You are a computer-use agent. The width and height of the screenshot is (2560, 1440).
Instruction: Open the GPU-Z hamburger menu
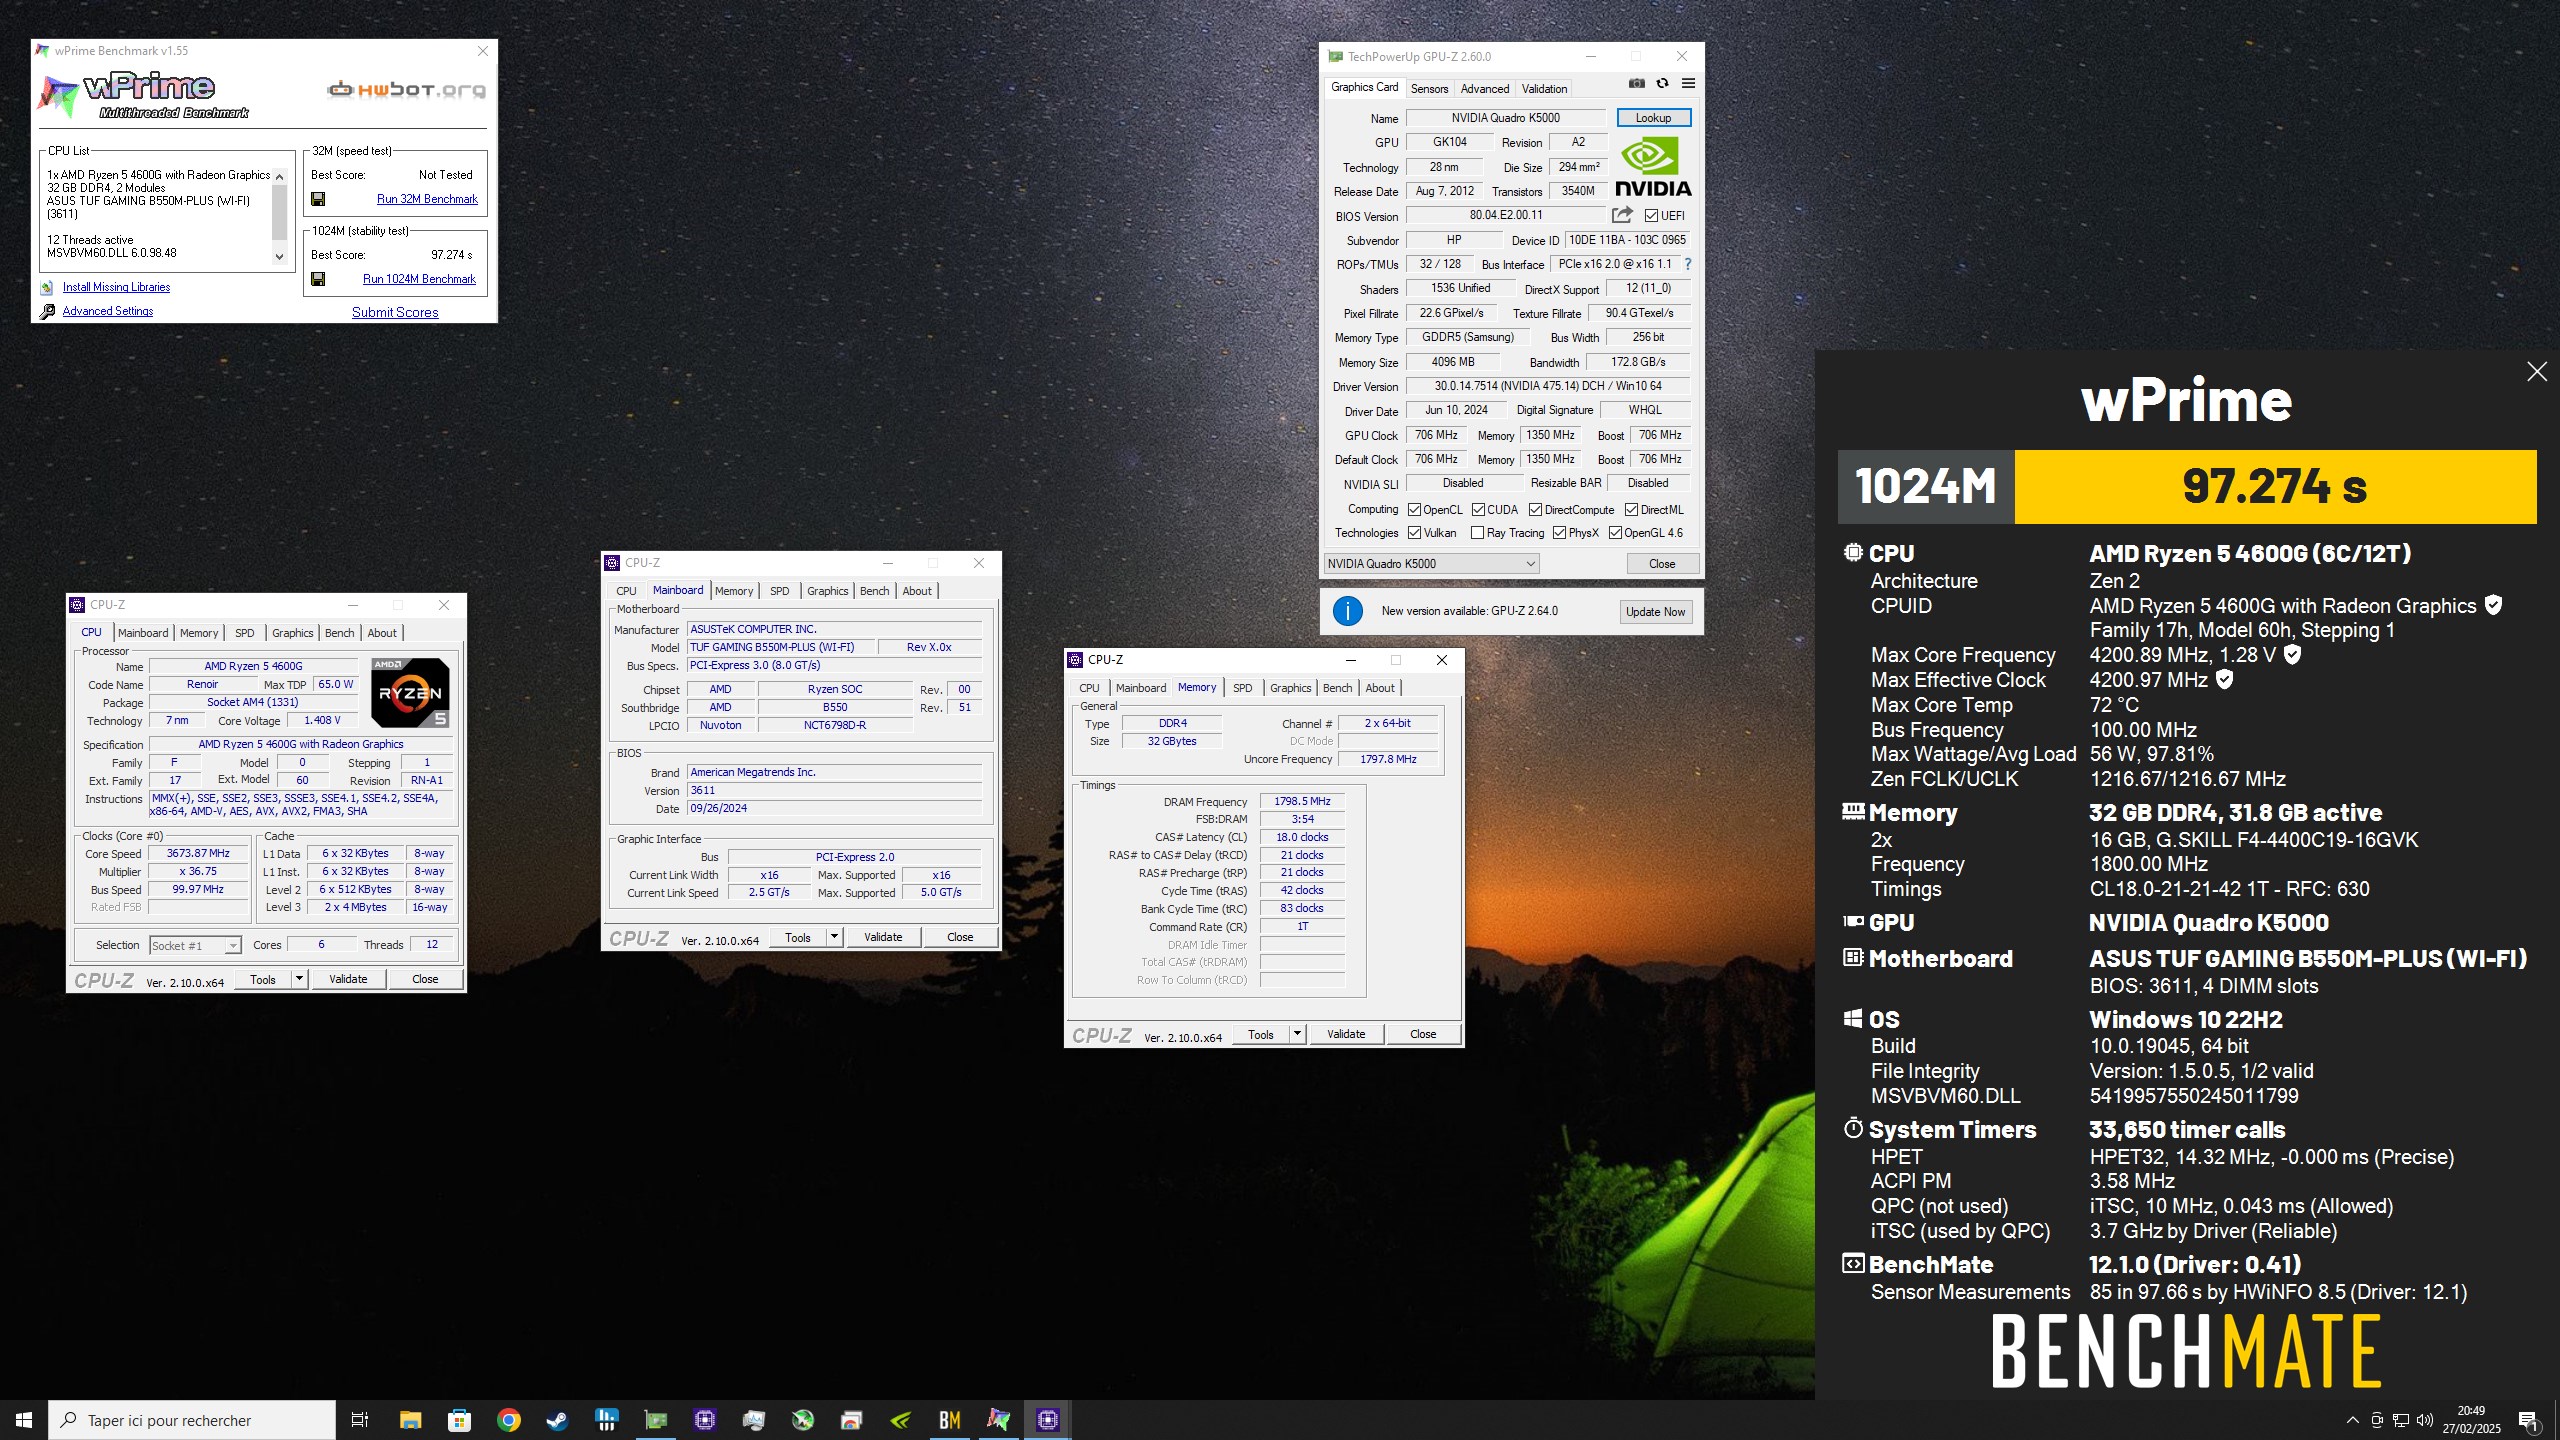[1688, 84]
